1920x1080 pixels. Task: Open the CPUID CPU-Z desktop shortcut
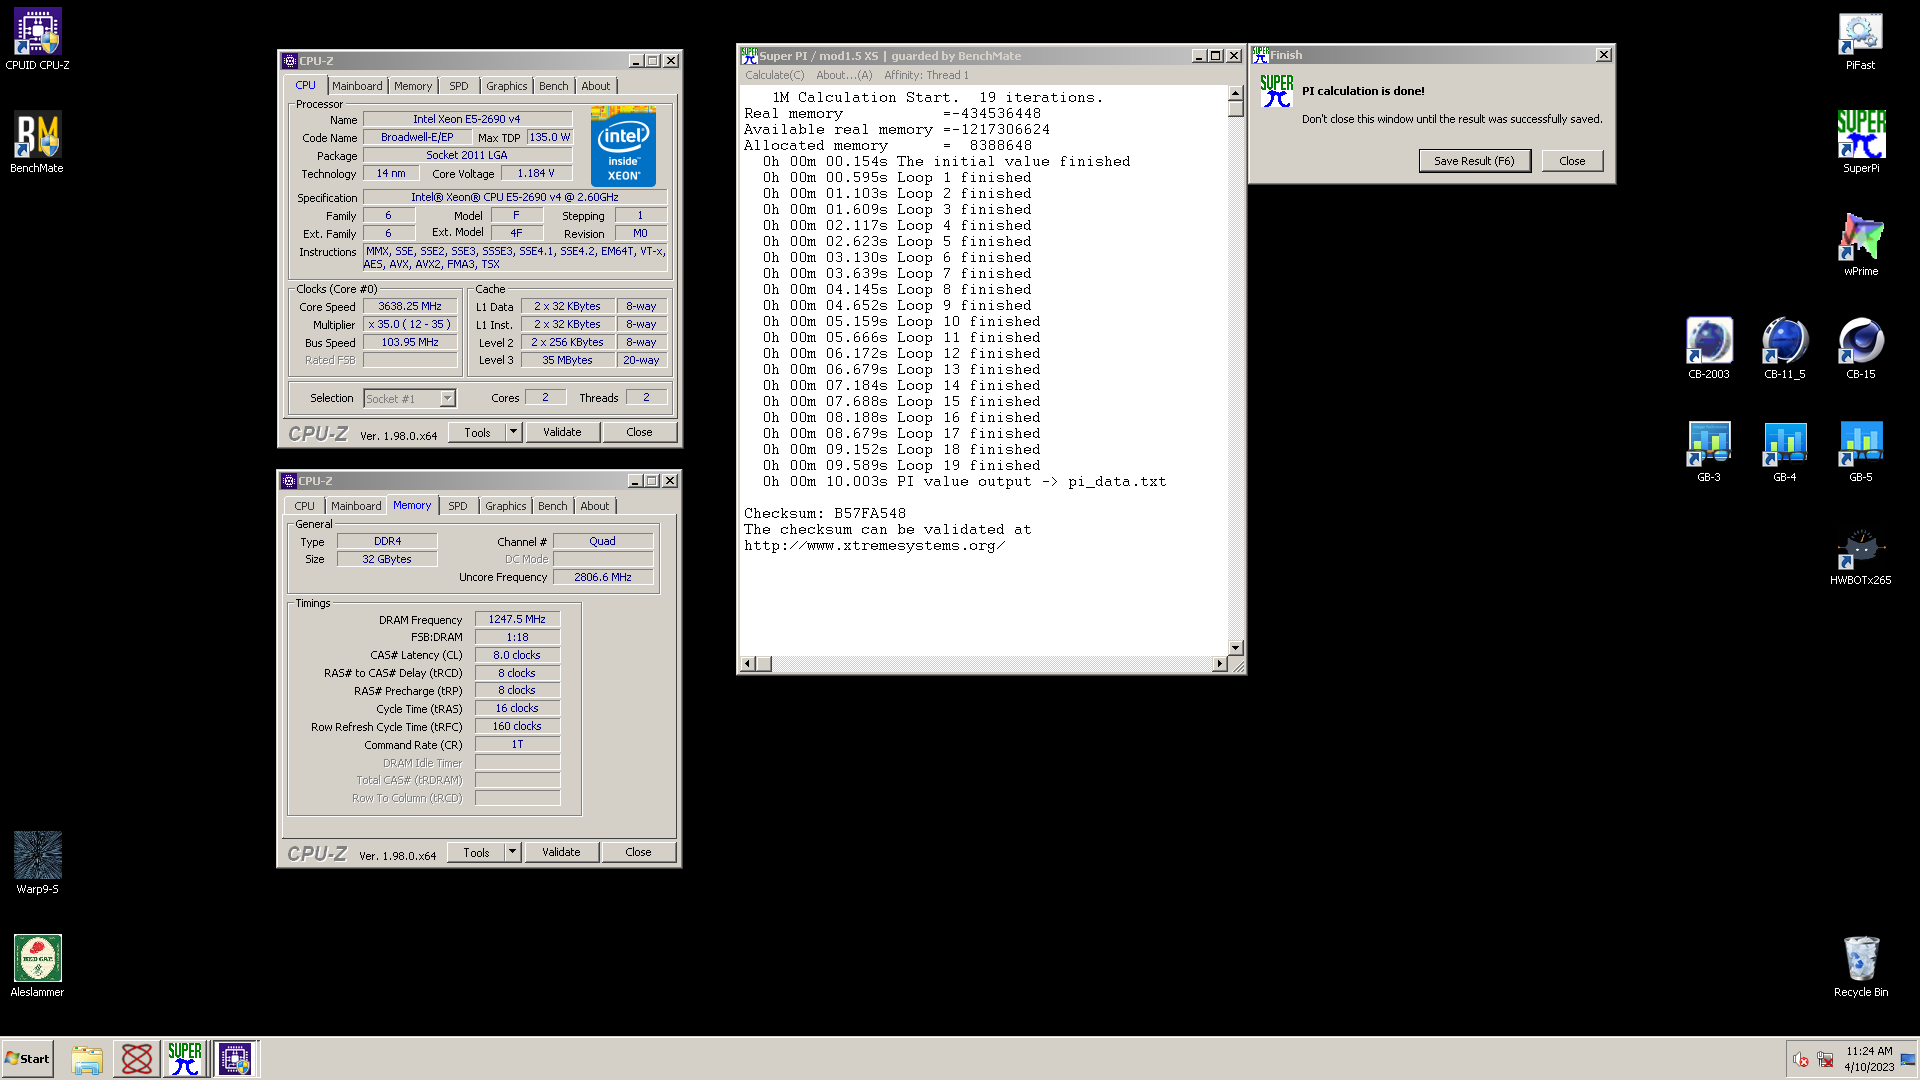37,40
